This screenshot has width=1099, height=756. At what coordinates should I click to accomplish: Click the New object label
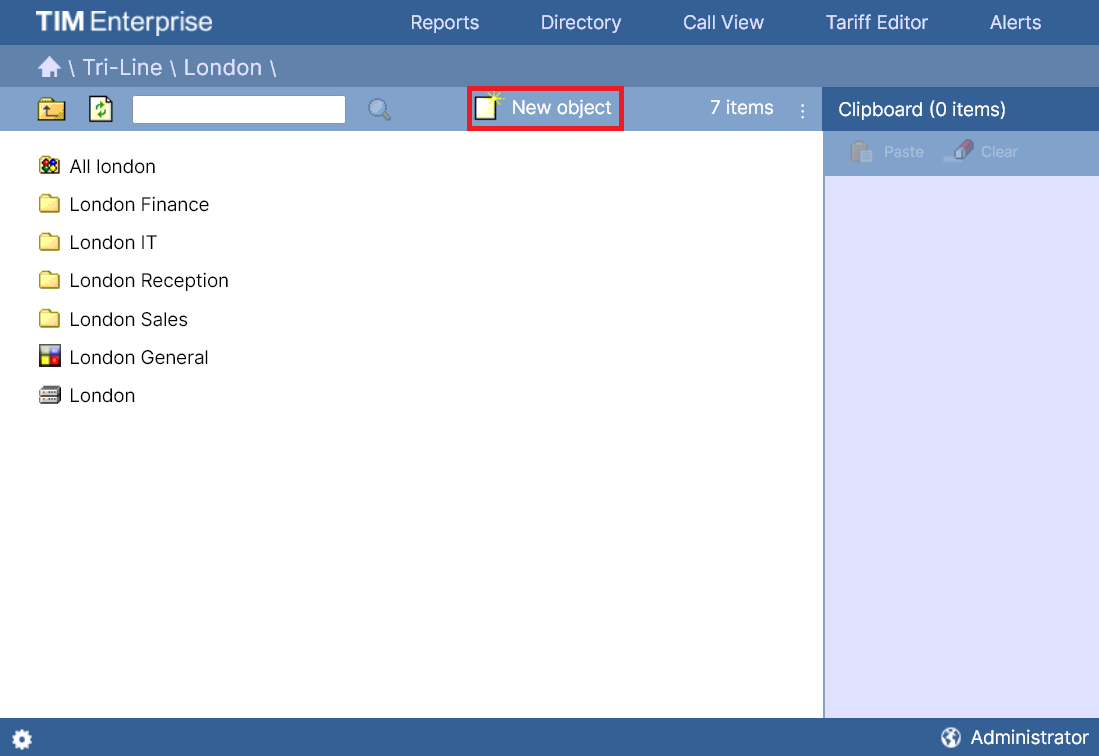(561, 108)
